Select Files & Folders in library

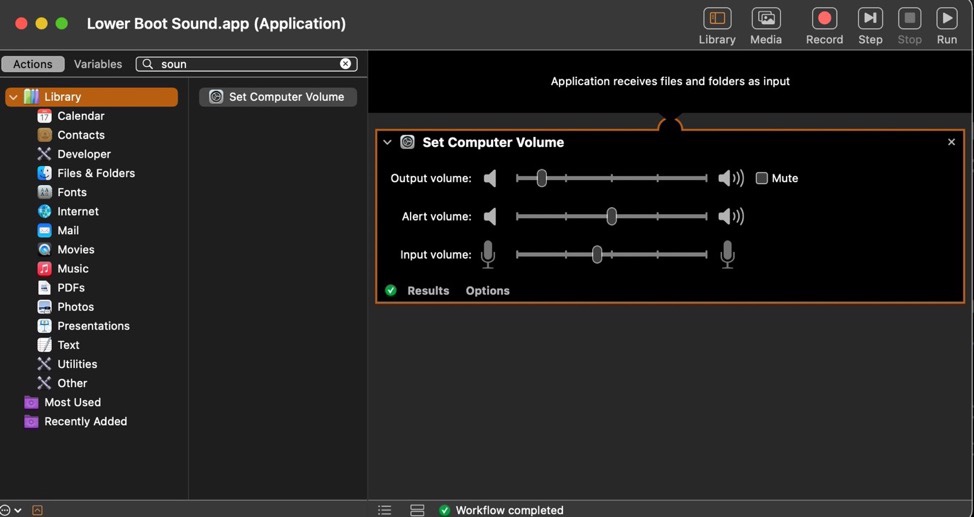click(x=96, y=173)
